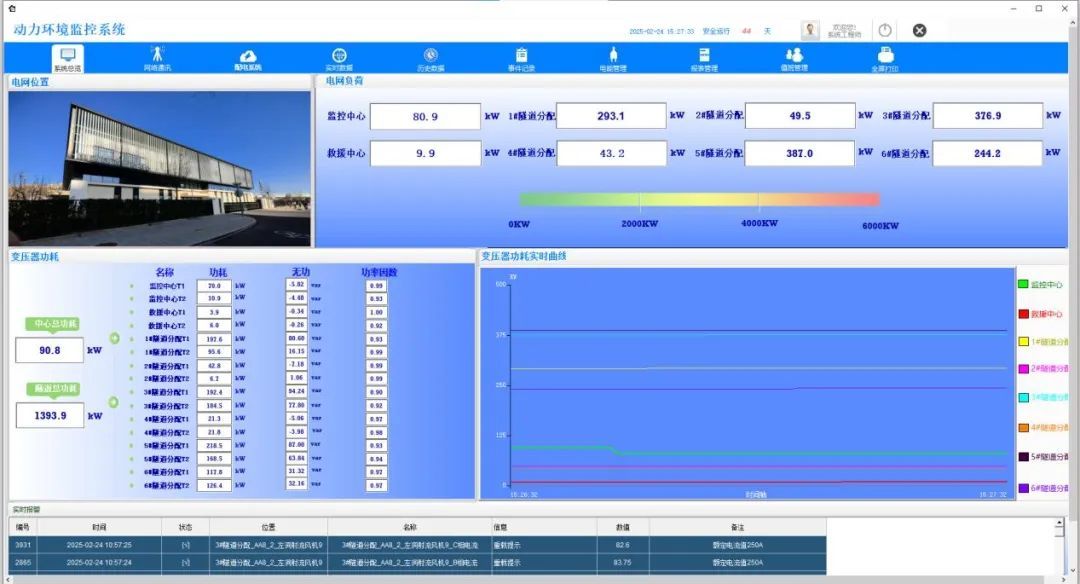Click the red 救援中心 legend swatch
Image resolution: width=1080 pixels, height=584 pixels.
(1023, 313)
